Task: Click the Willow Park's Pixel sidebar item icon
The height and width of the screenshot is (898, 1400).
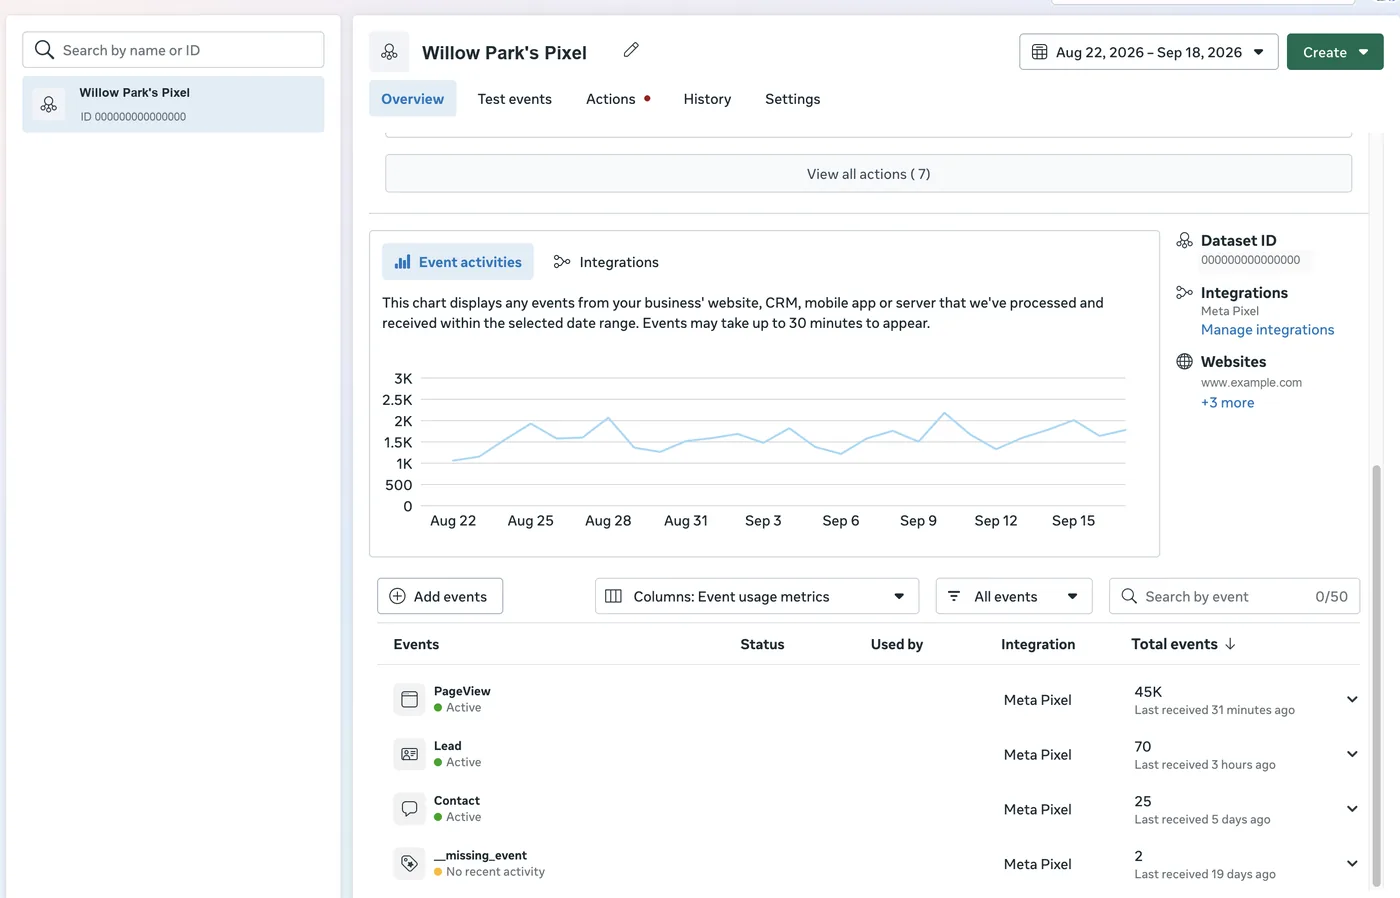Action: click(x=49, y=104)
